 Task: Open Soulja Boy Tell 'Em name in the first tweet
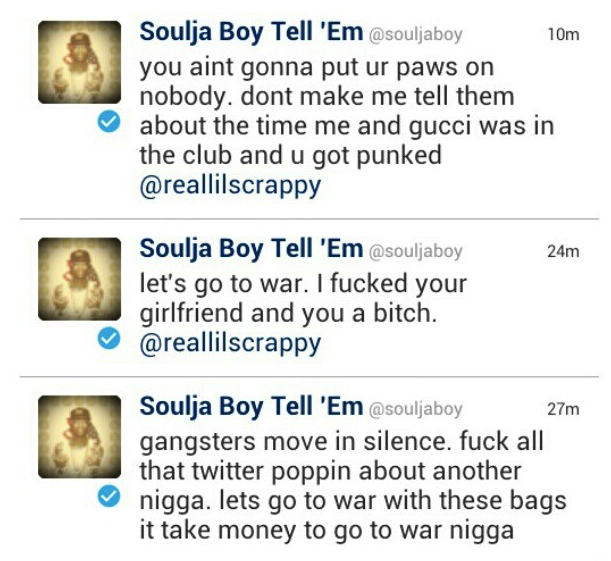[251, 32]
